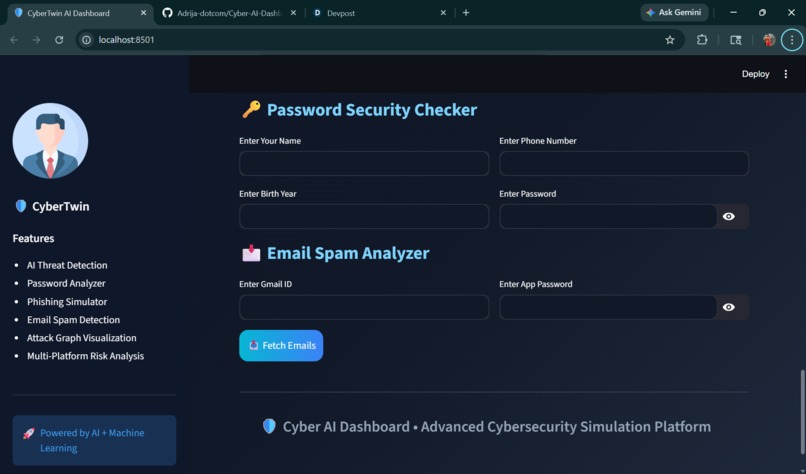Click Phishing Simulator in Features list
The width and height of the screenshot is (806, 474).
(x=67, y=302)
